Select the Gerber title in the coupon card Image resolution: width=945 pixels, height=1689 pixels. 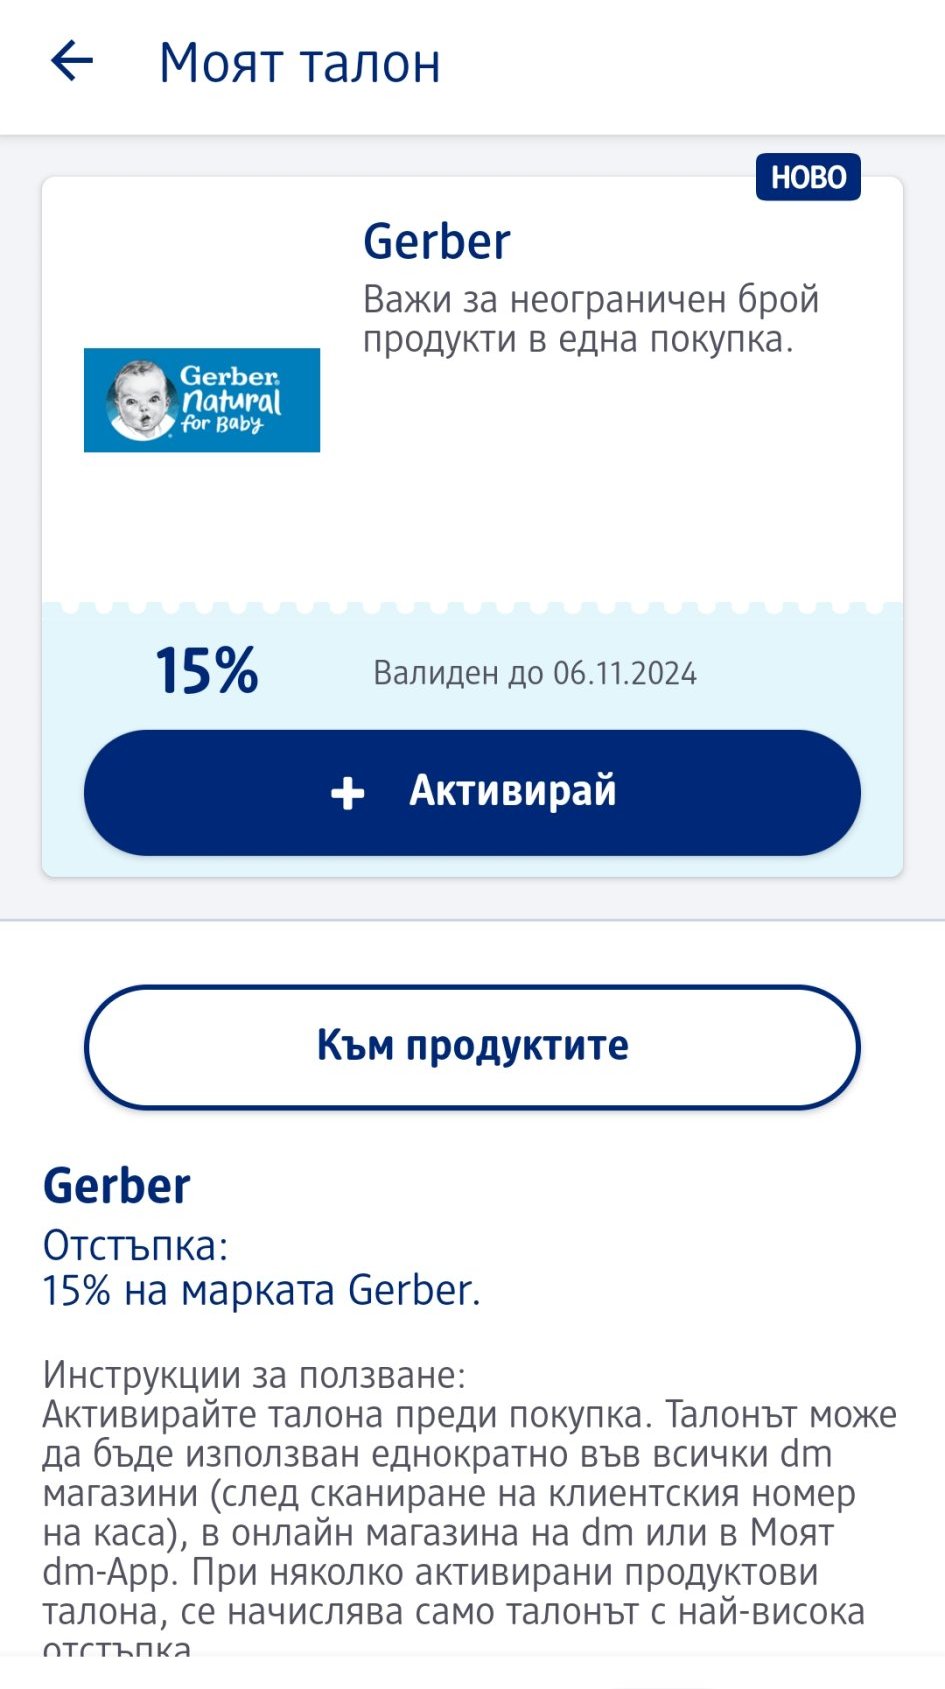tap(436, 242)
